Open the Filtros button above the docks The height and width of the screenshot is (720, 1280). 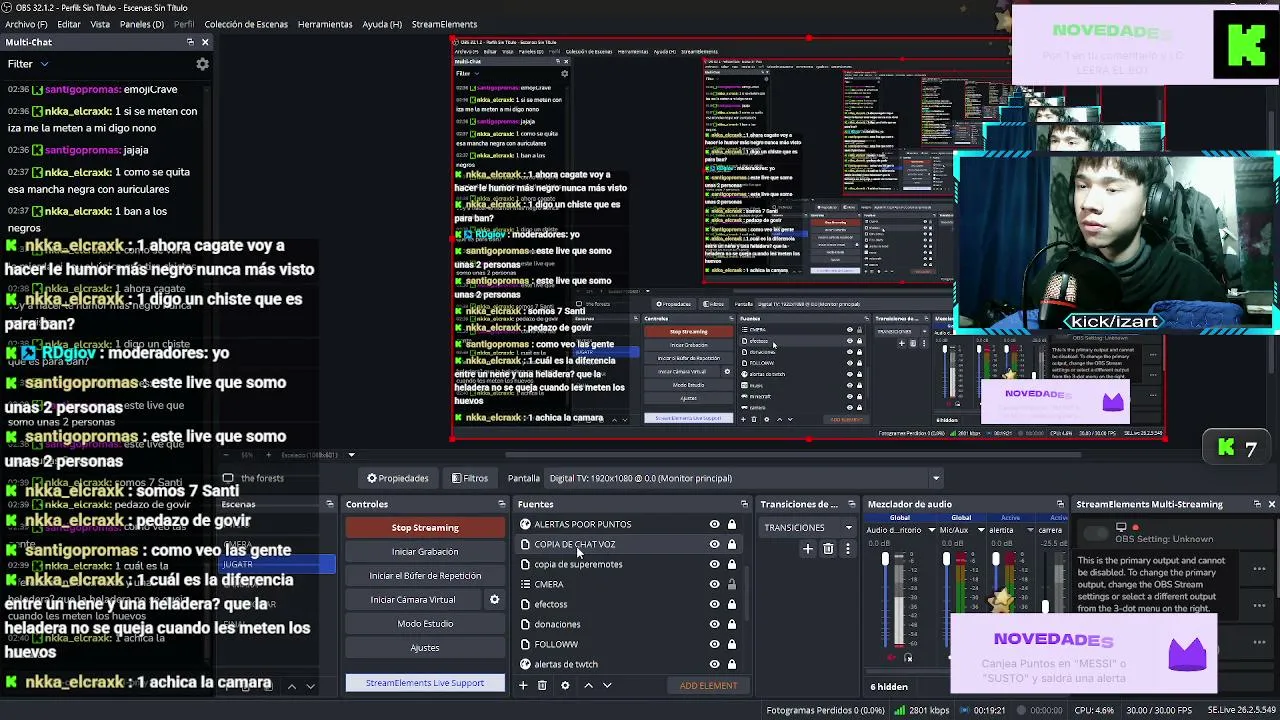(x=470, y=478)
